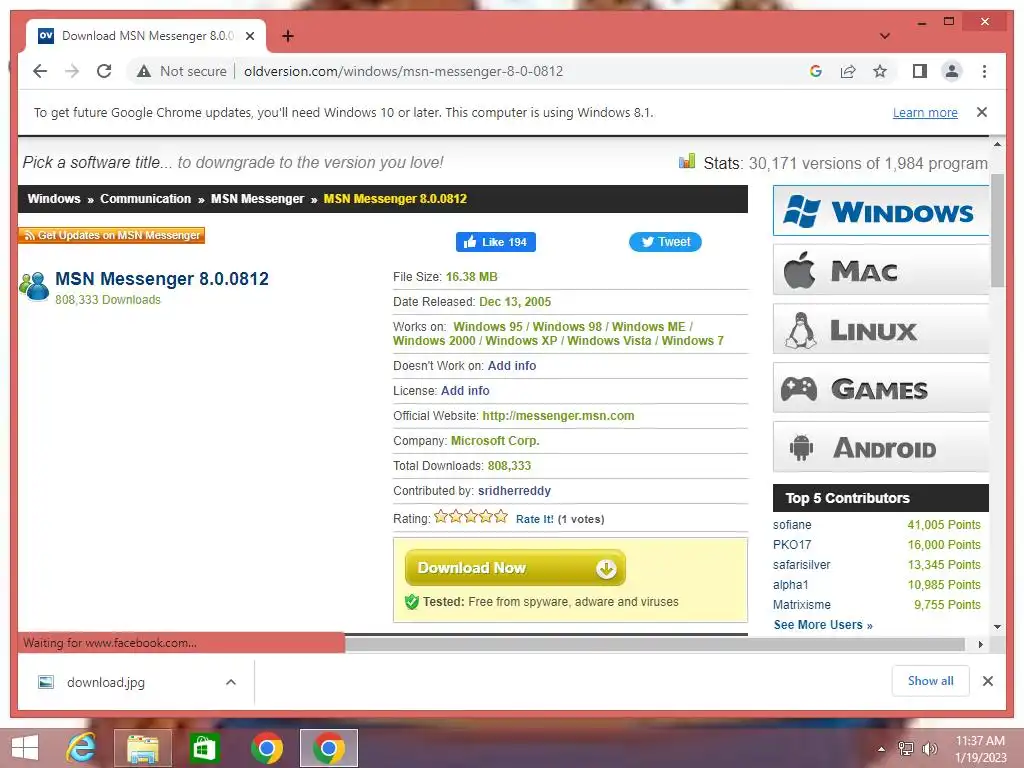Open contributor safarisilver's profile

tap(802, 565)
